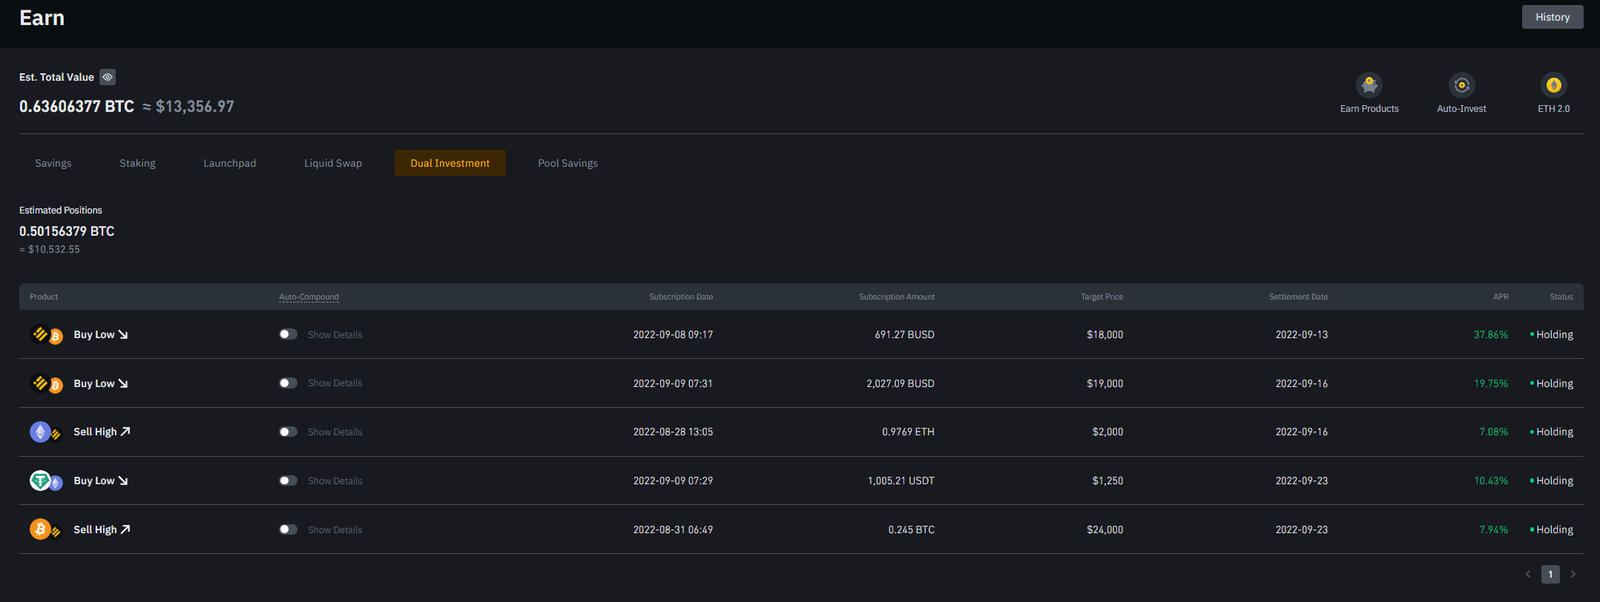Enable auto-compound for the 691.27 BUSD position
1600x602 pixels.
click(x=288, y=335)
